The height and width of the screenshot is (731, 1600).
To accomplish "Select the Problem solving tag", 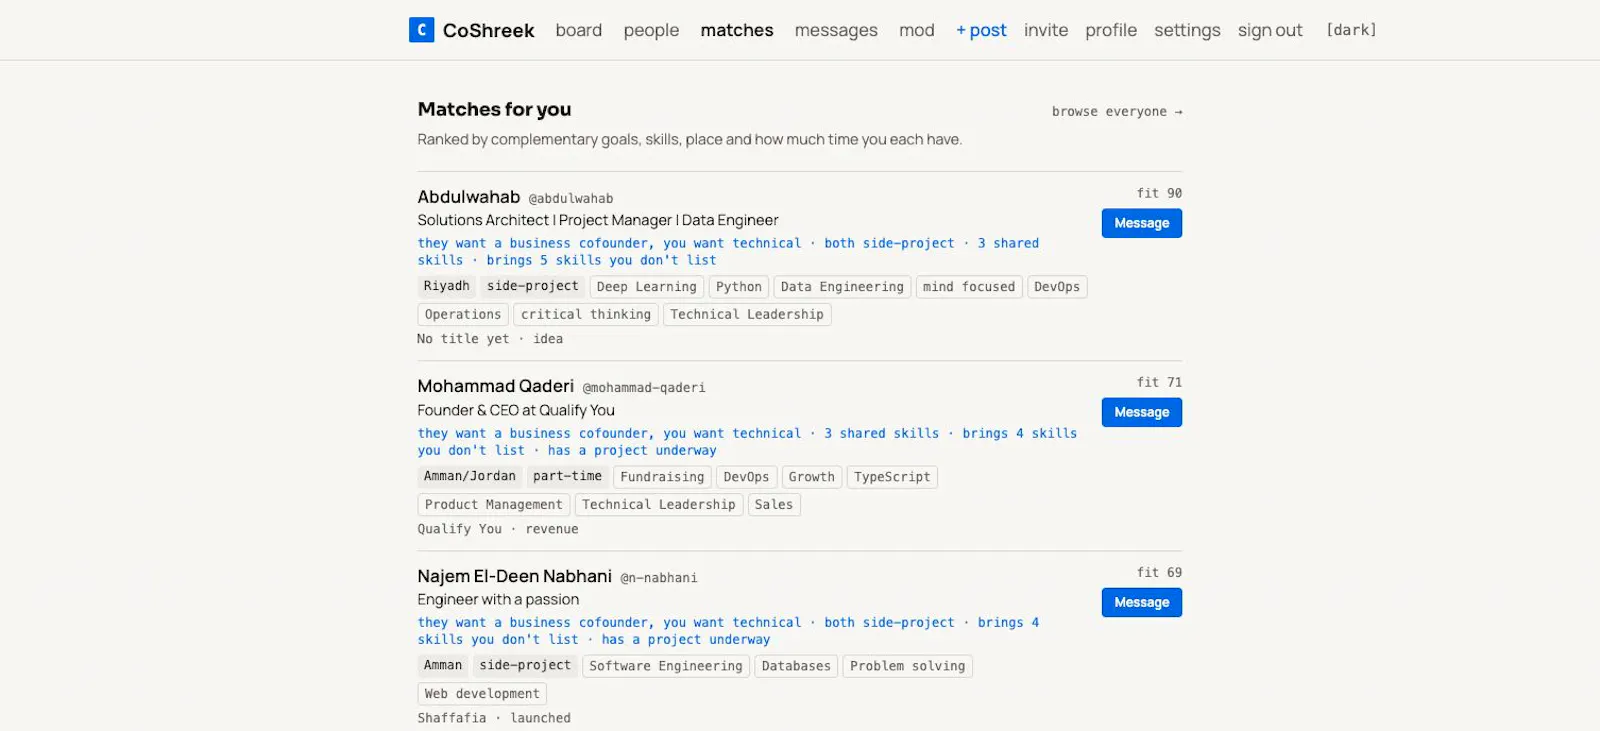I will coord(908,666).
